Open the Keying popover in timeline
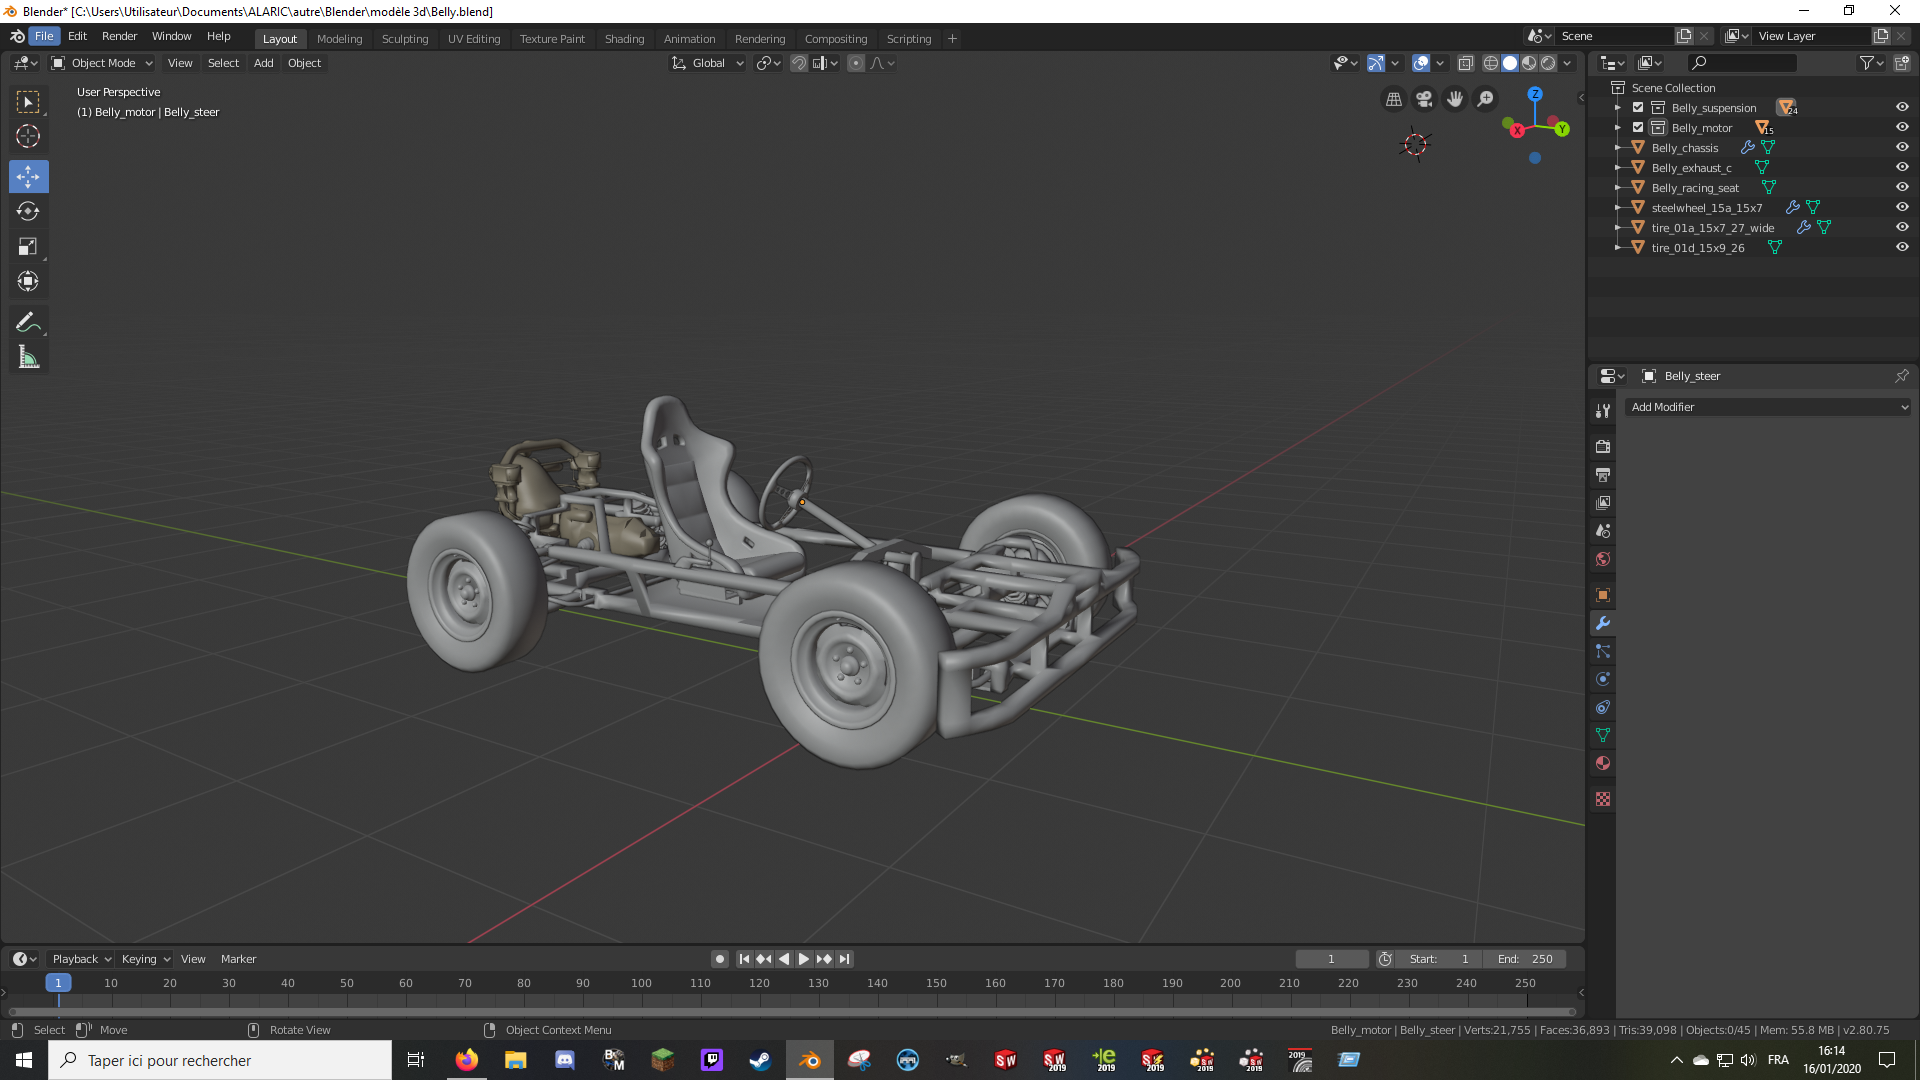 [145, 959]
